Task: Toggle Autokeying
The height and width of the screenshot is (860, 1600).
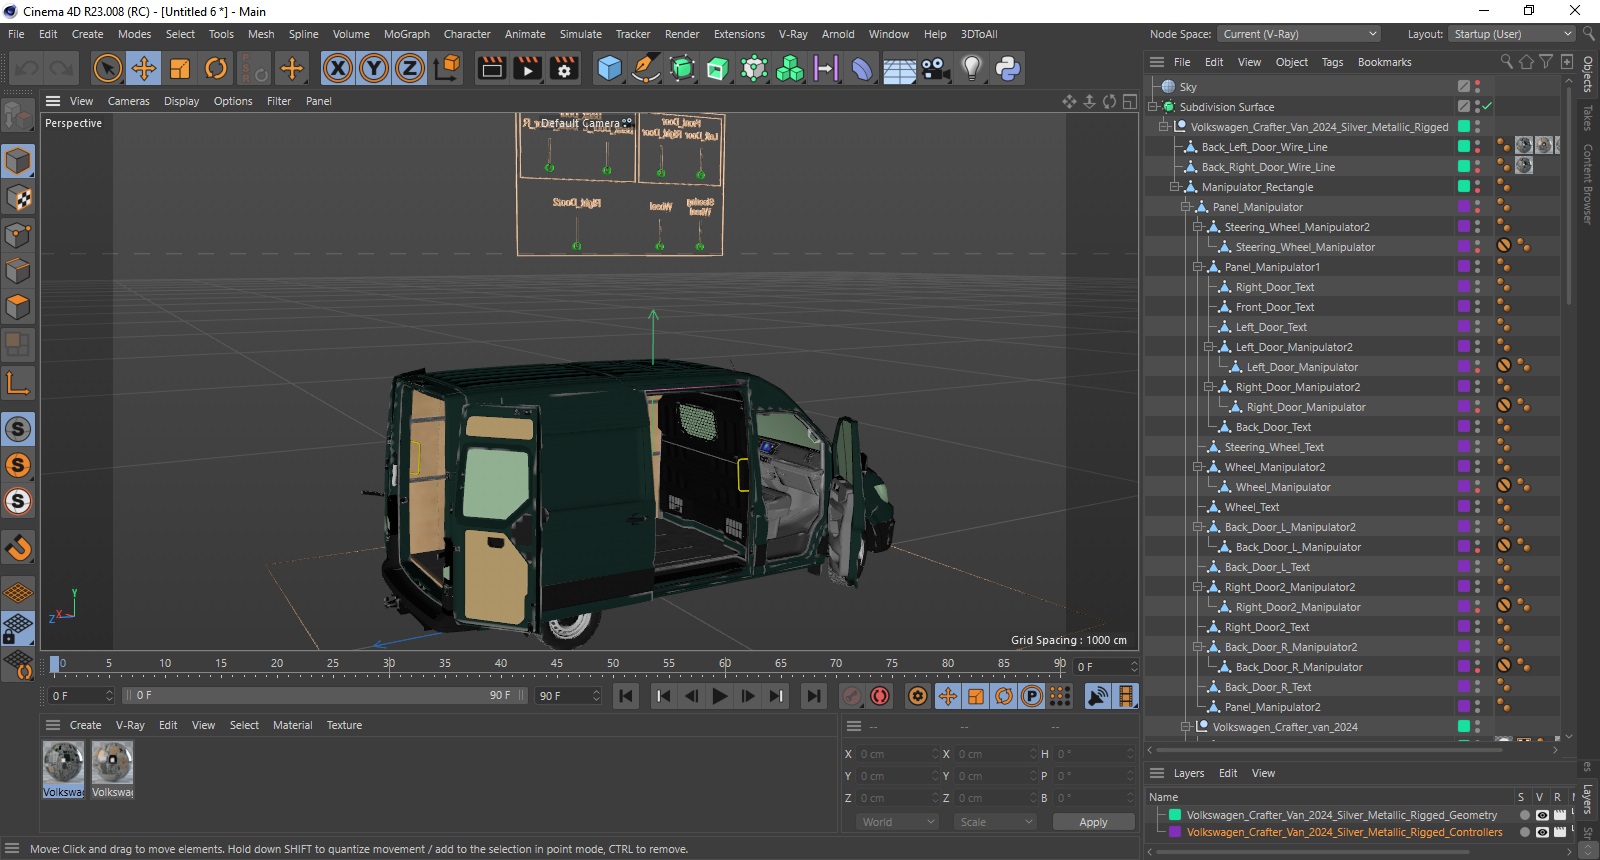Action: (x=880, y=696)
